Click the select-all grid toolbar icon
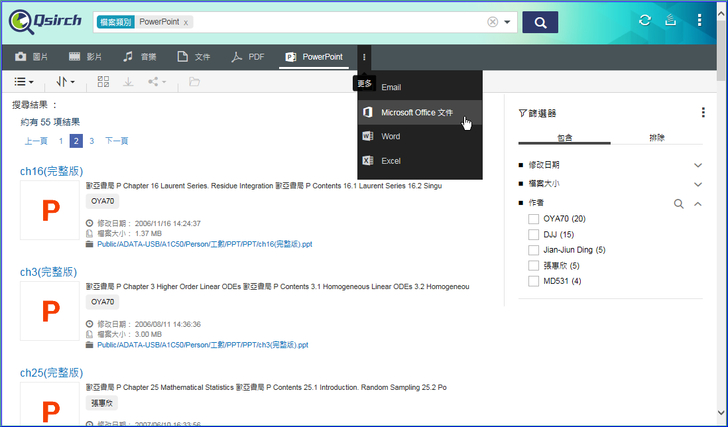The height and width of the screenshot is (427, 728). [103, 81]
